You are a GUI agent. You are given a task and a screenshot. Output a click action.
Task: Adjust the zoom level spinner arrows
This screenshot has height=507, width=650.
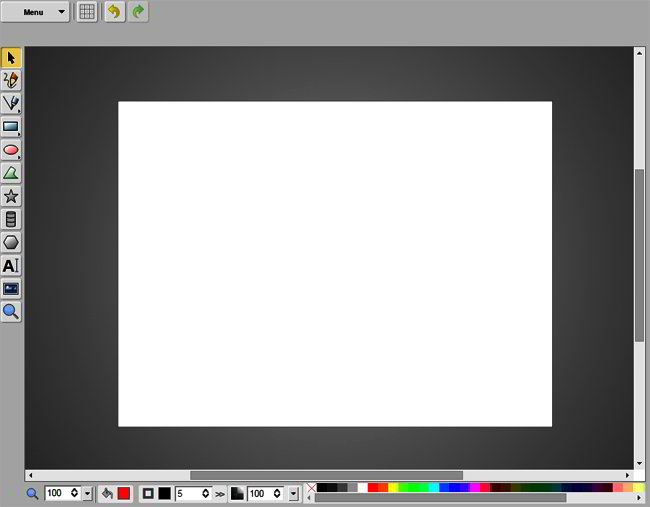click(74, 493)
